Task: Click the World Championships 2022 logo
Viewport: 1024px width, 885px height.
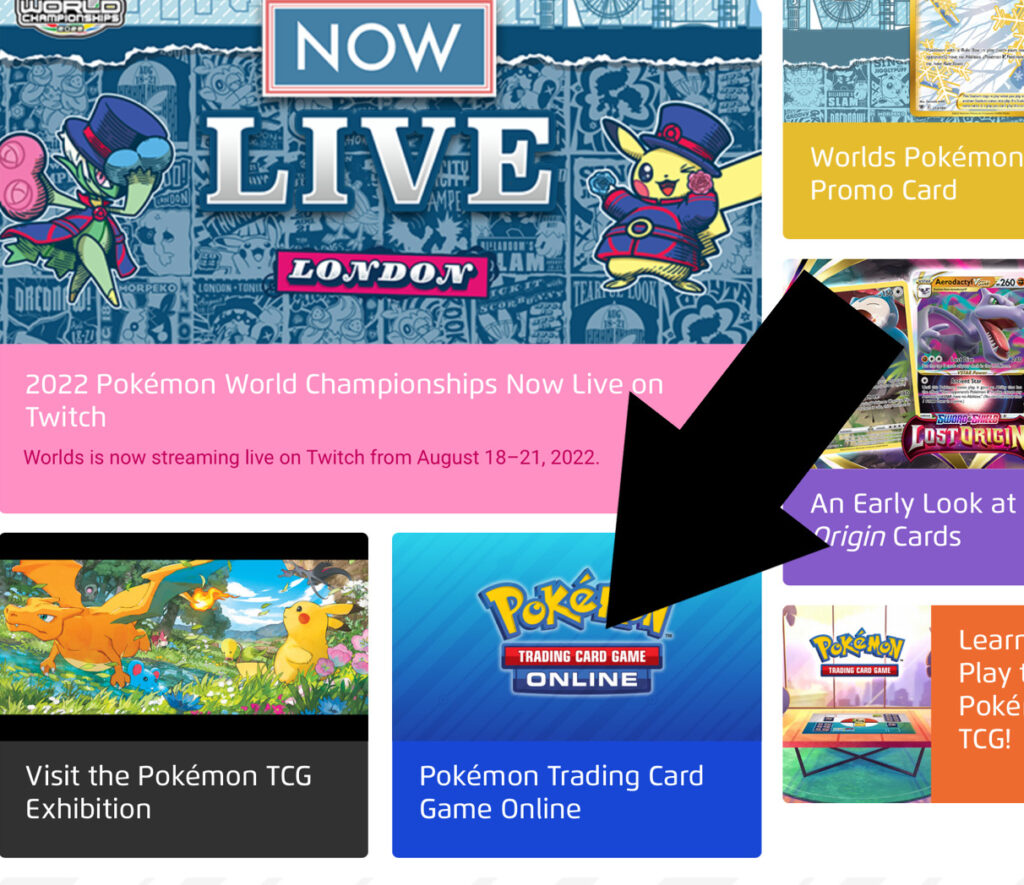Action: tap(69, 16)
